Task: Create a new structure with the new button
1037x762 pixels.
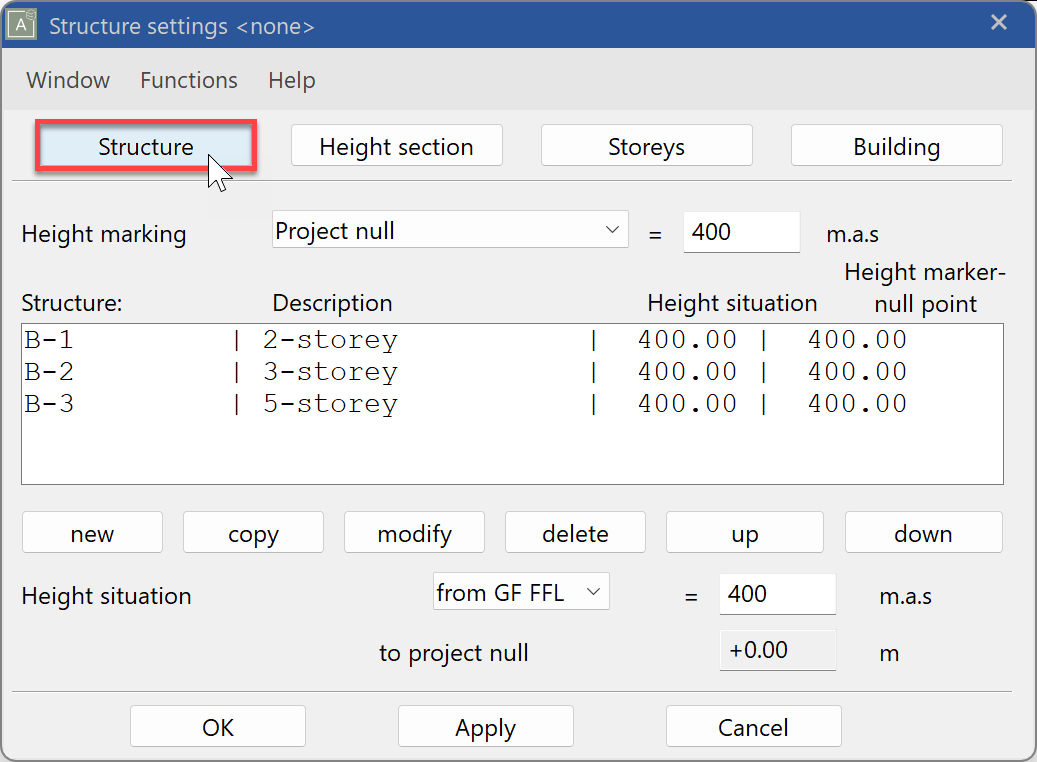Action: point(92,532)
